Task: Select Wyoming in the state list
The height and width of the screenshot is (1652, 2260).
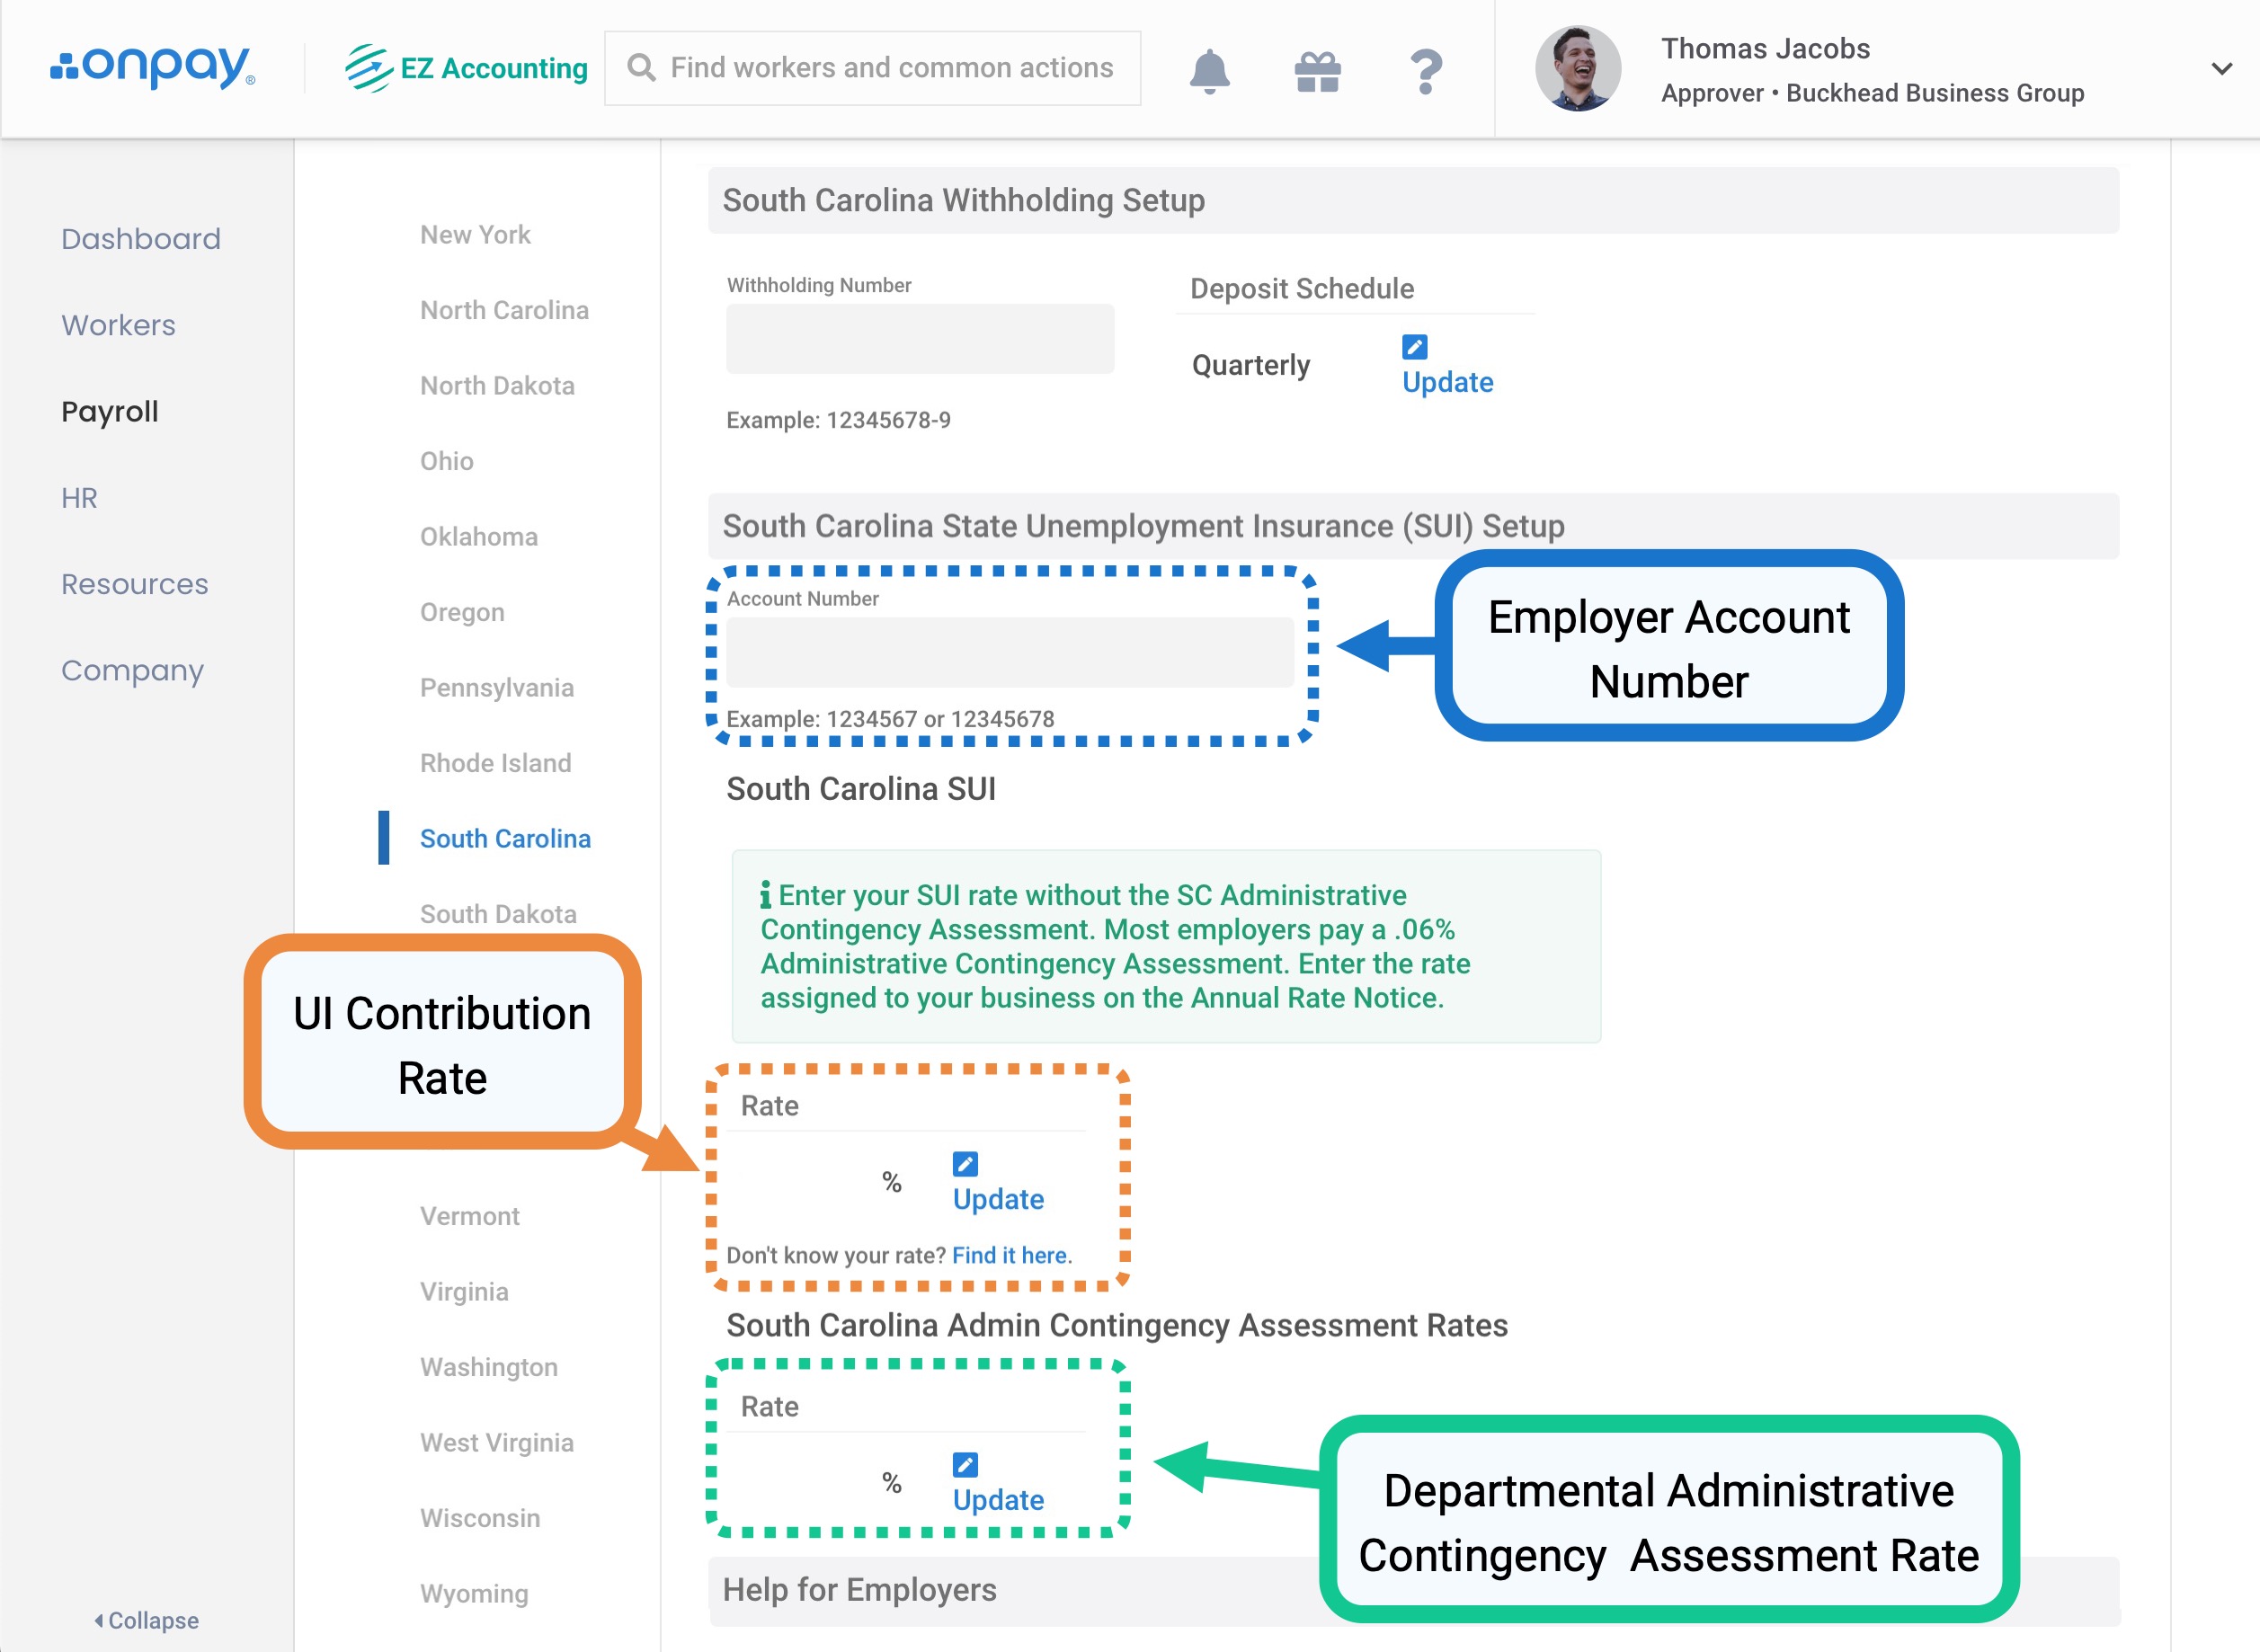Action: [474, 1593]
